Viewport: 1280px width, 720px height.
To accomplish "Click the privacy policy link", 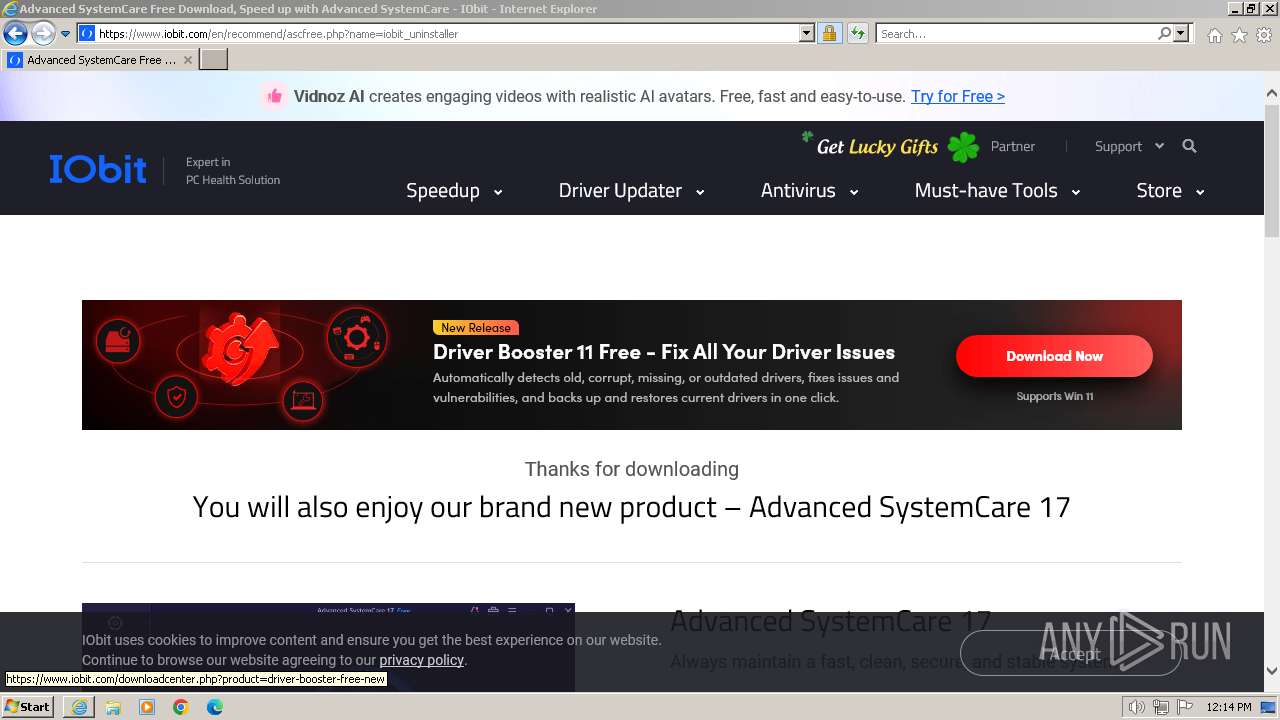I will pos(421,660).
